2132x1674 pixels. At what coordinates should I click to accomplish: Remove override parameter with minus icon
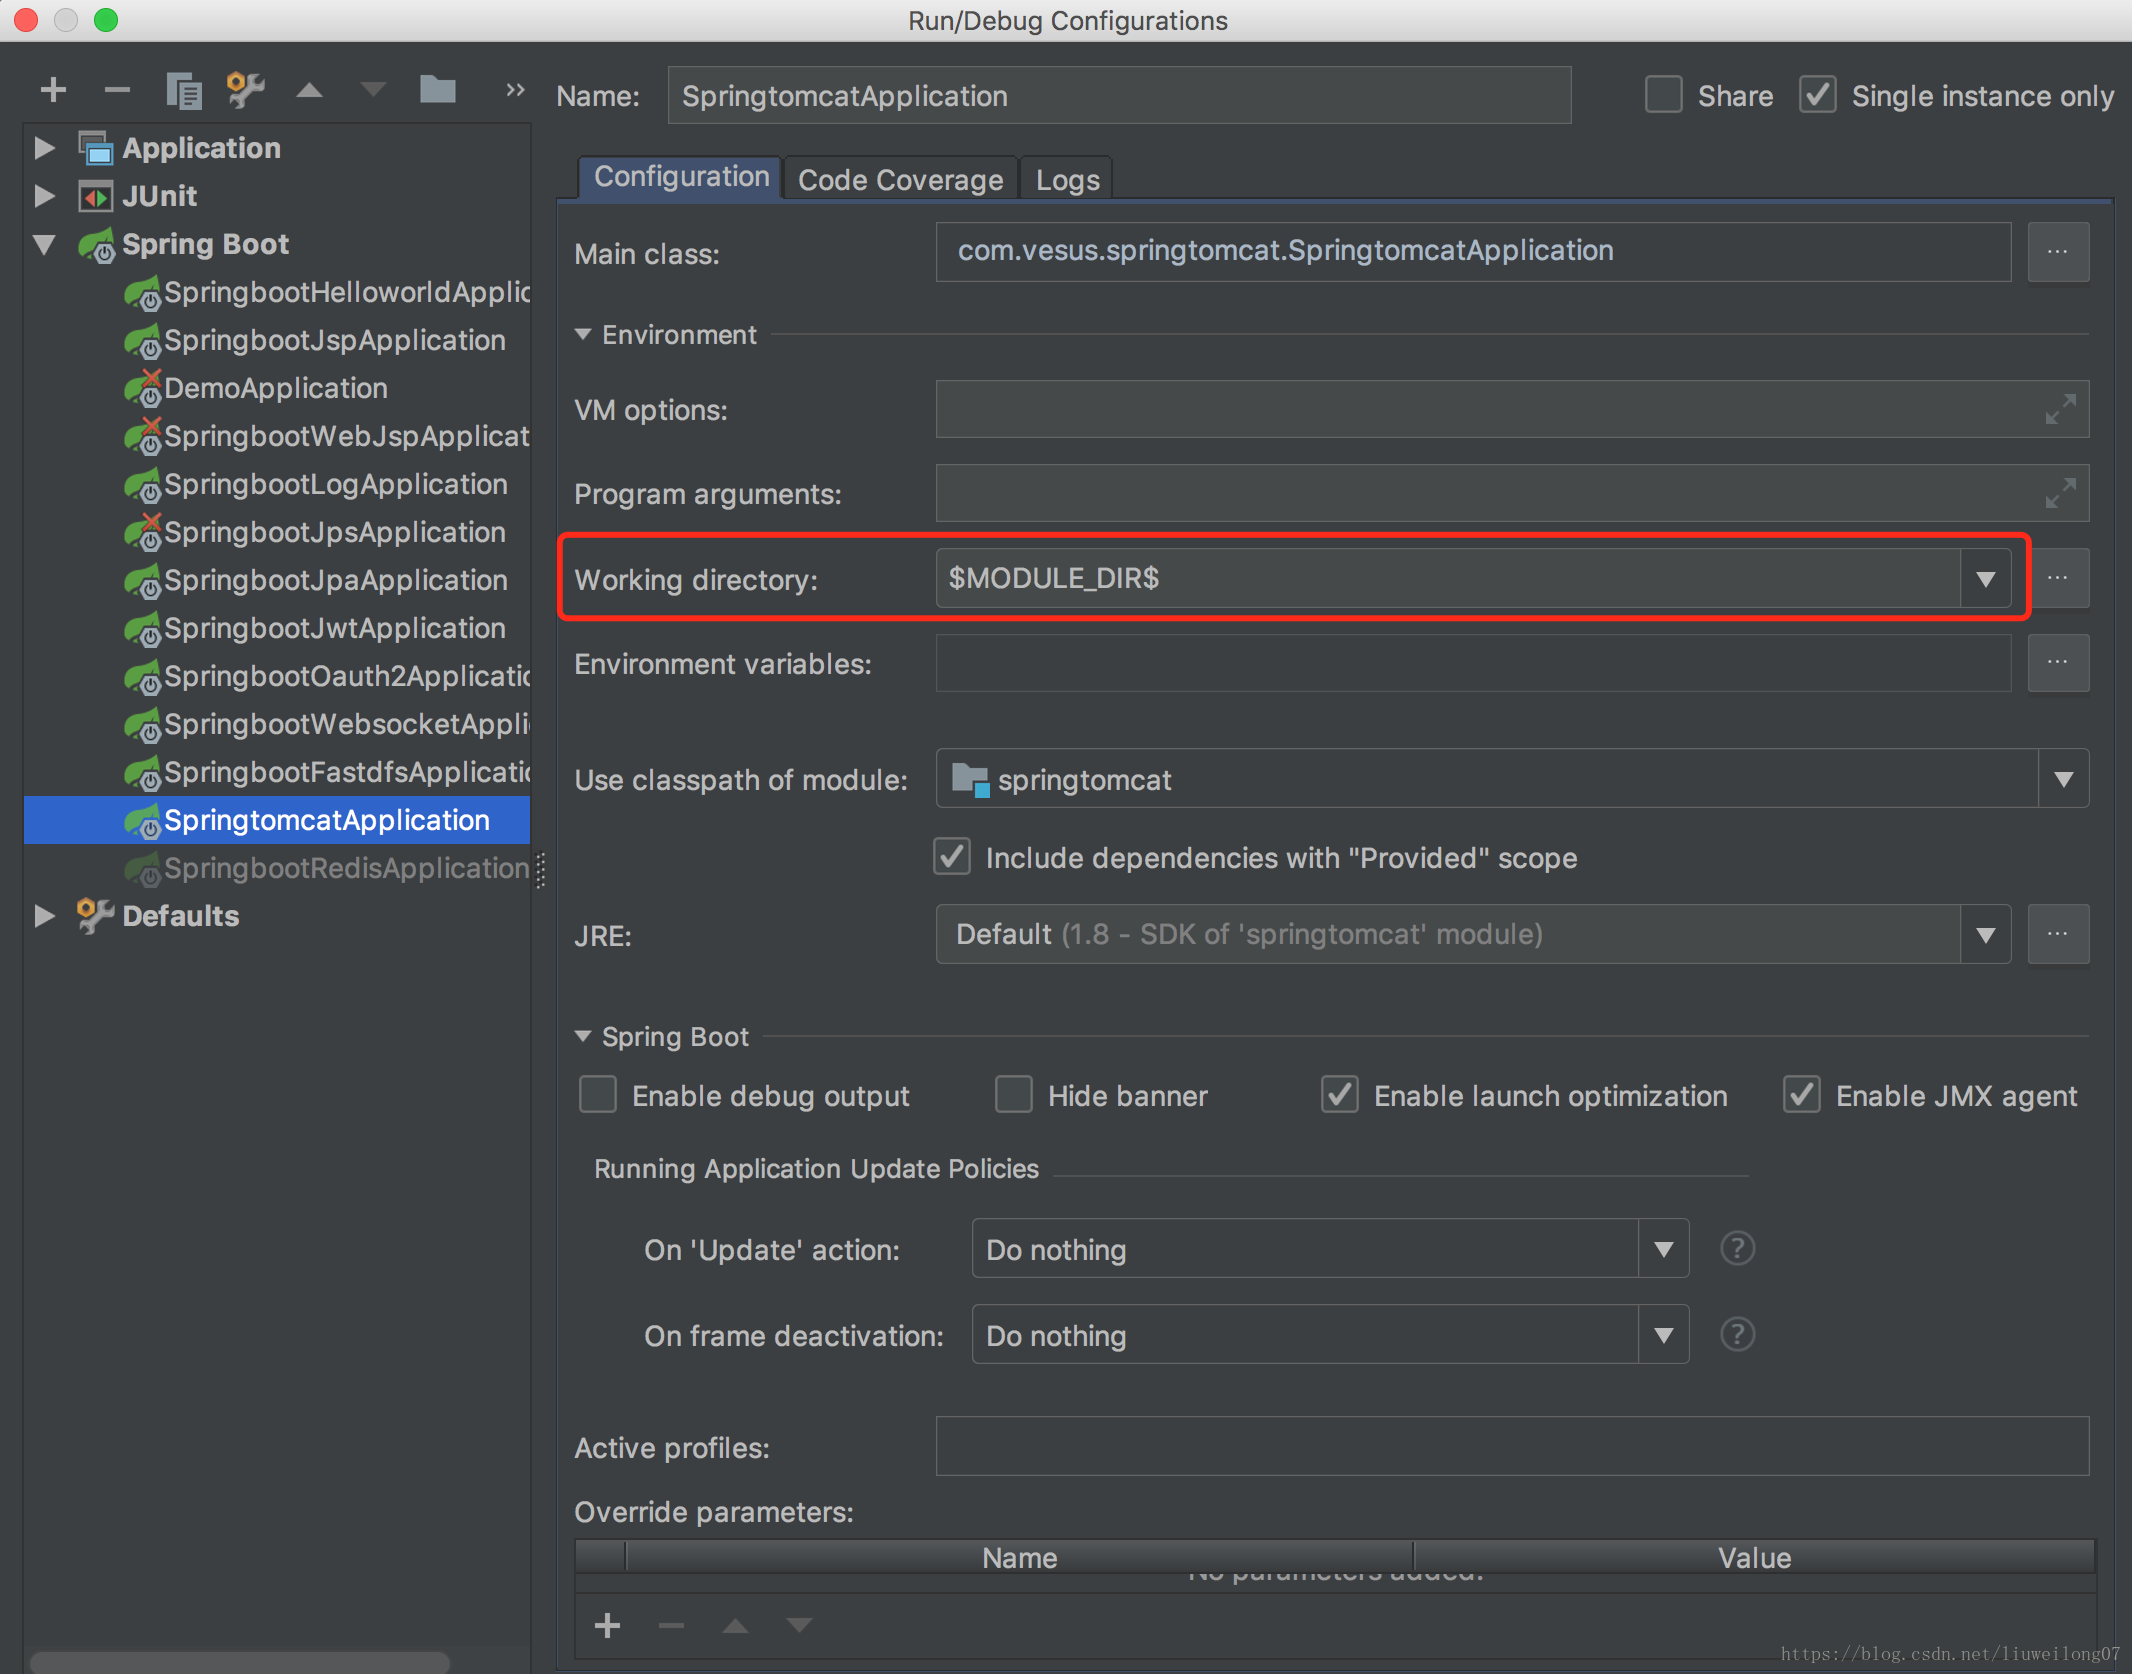click(x=671, y=1626)
